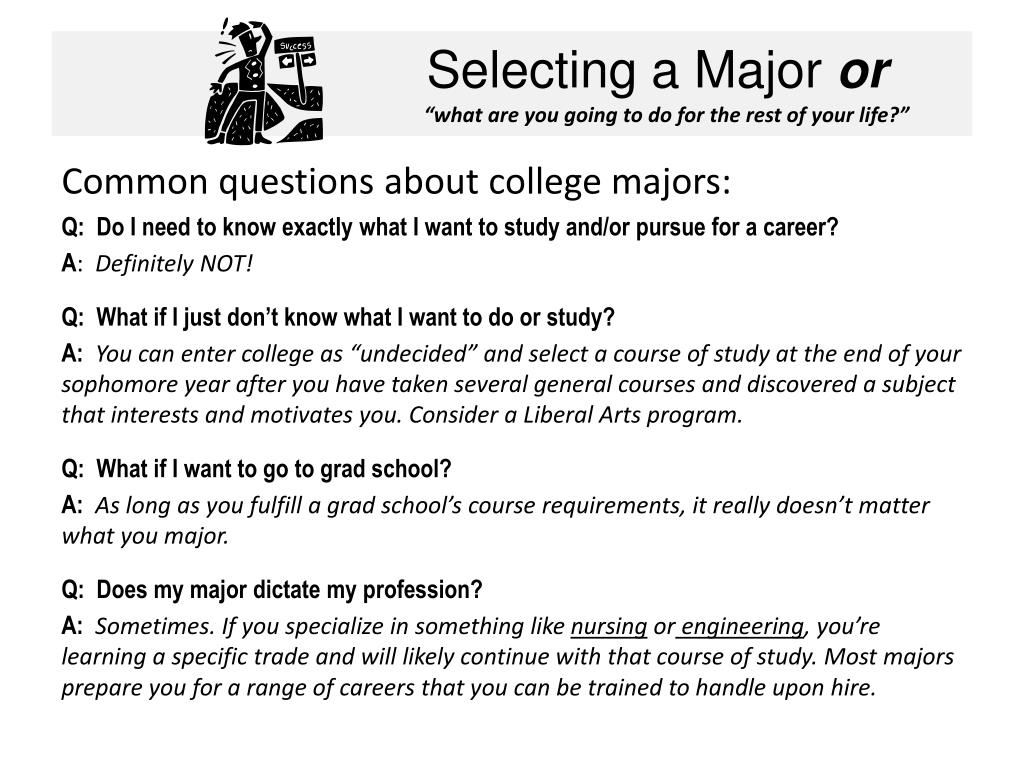1024x768 pixels.
Task: Click the answer mentioning 'undecided' and sophomore year
Action: point(511,384)
